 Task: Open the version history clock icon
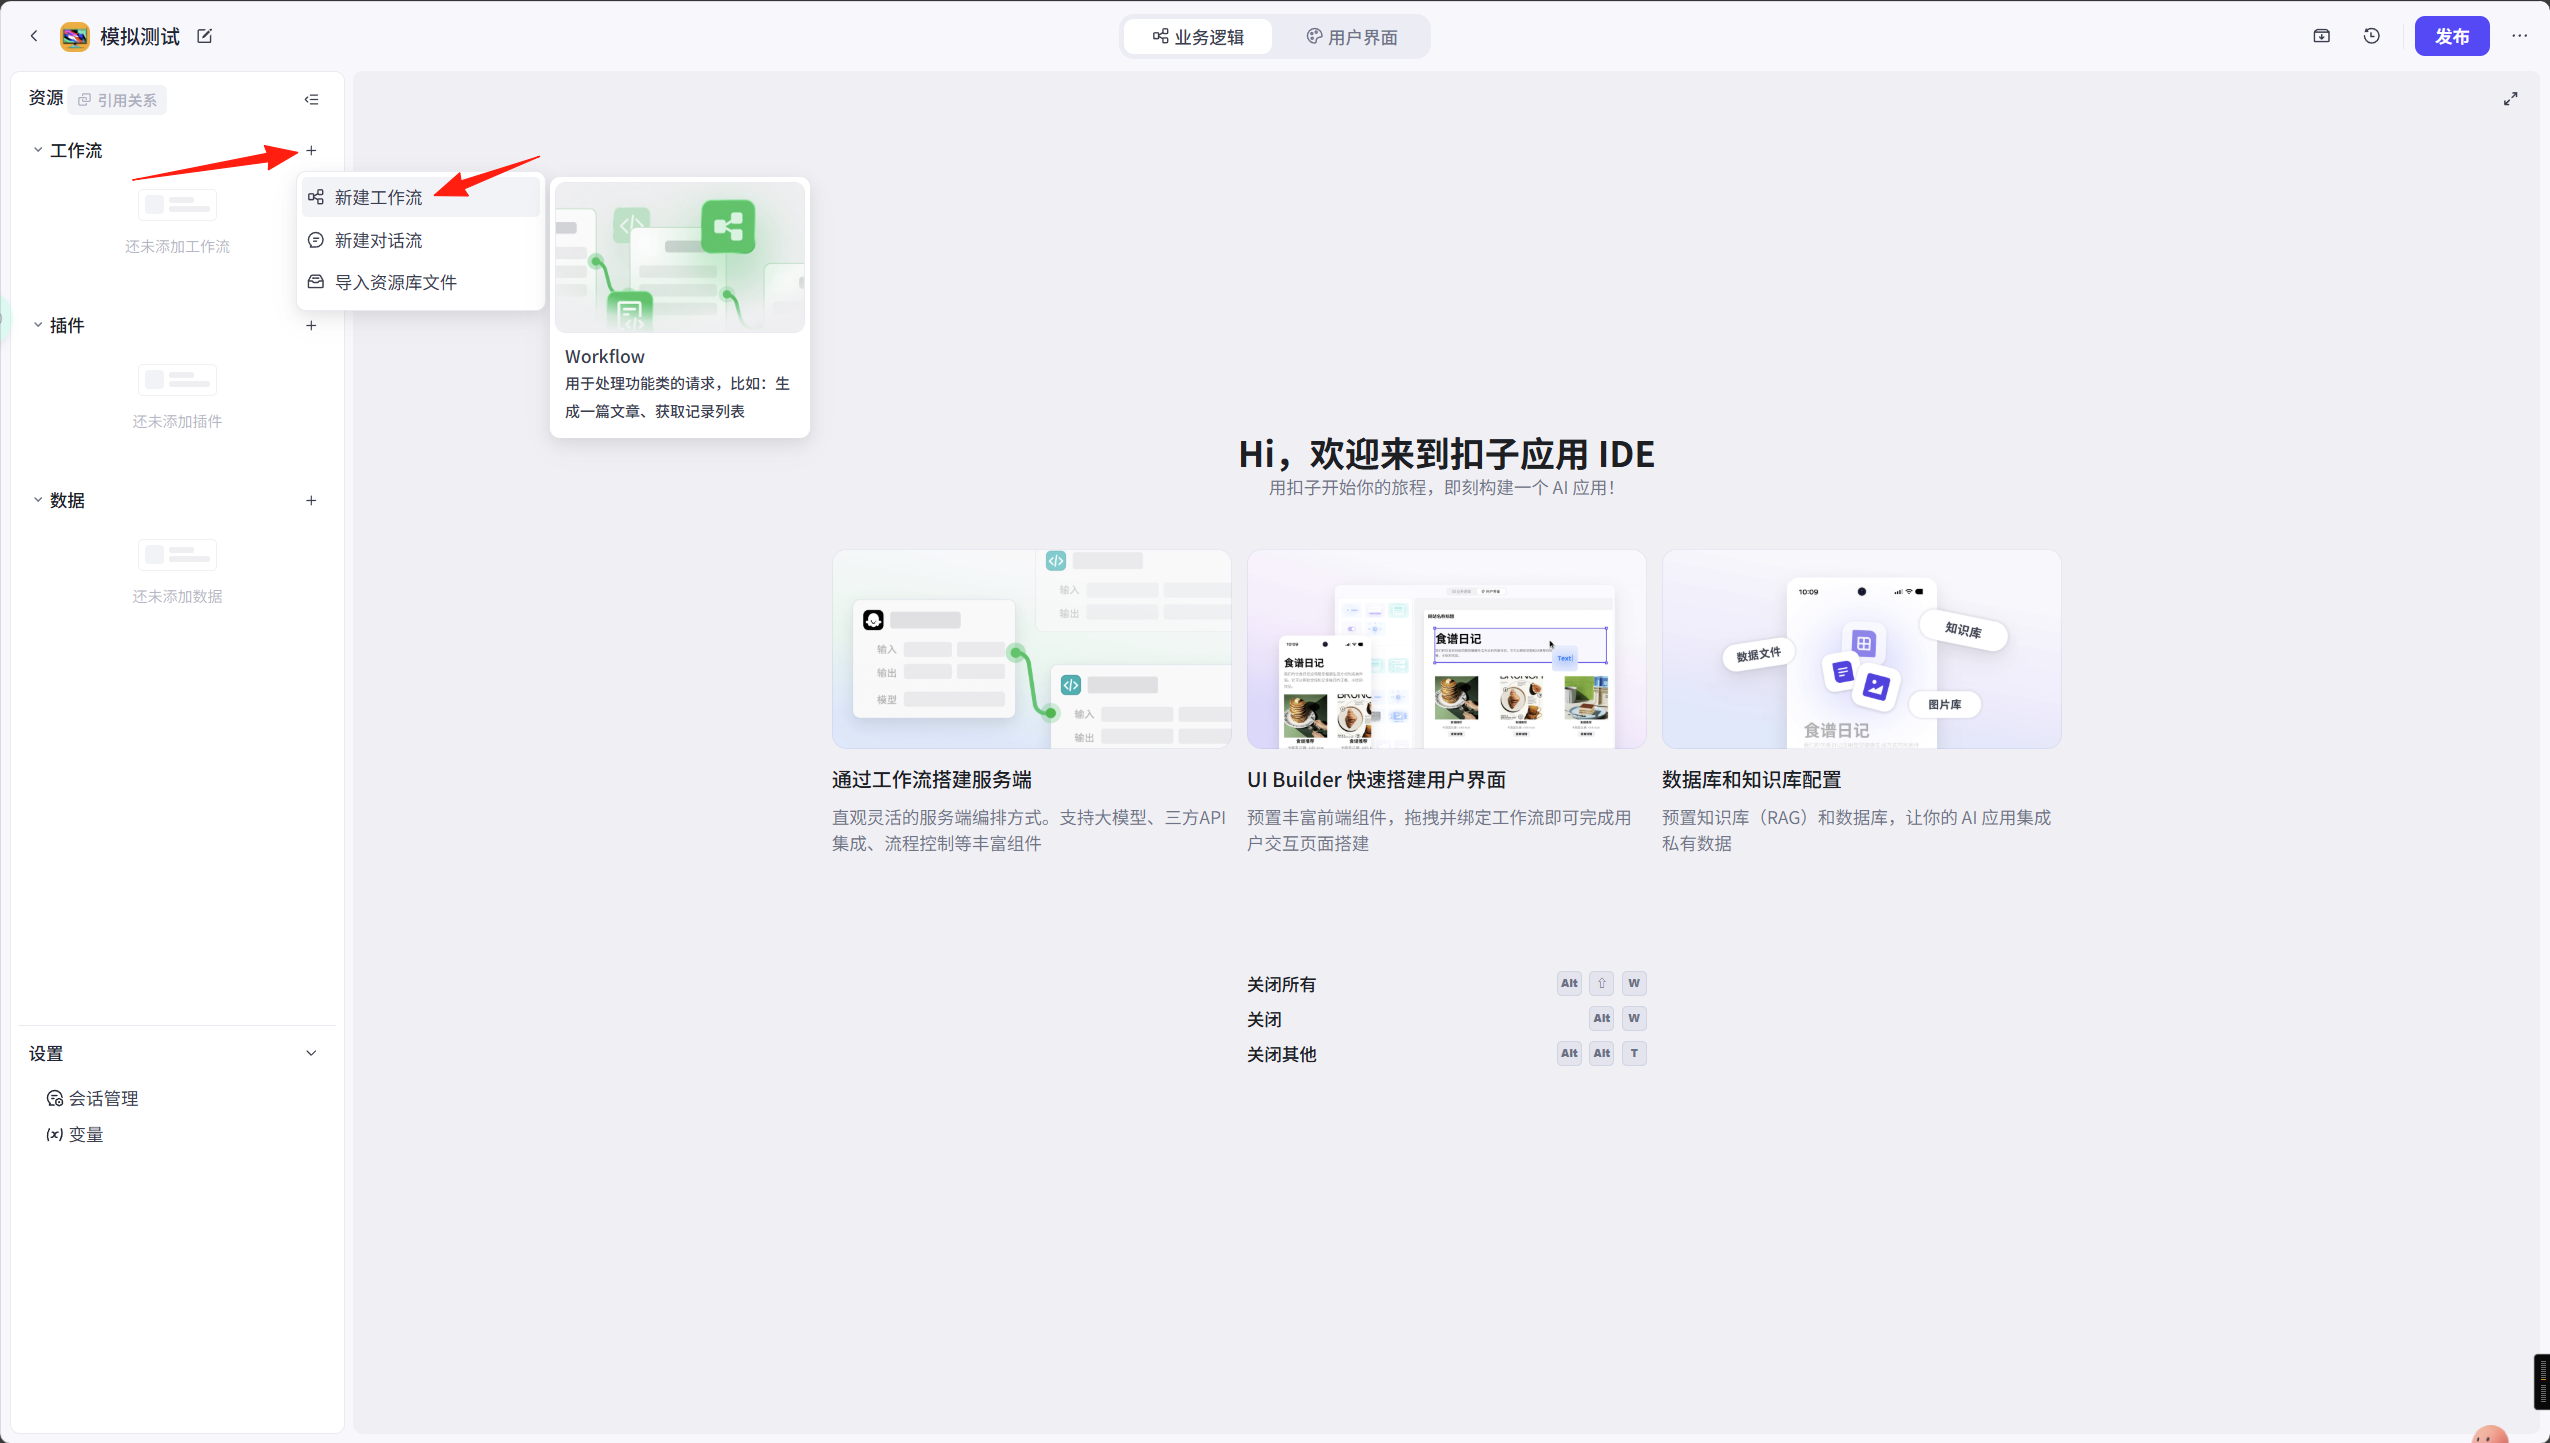tap(2372, 36)
